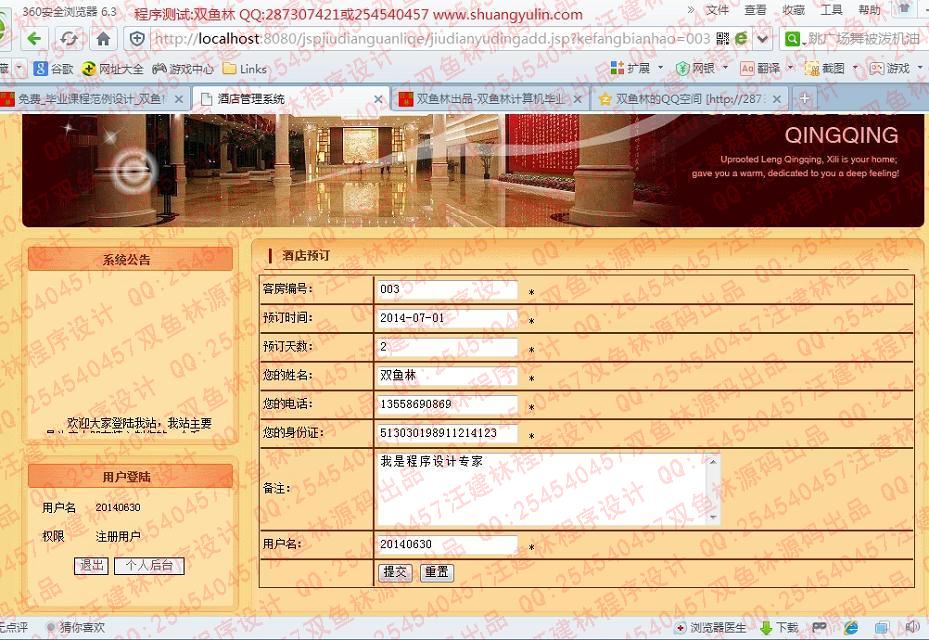929x640 pixels.
Task: Switch to the 免费_毕业课程范例设计 tab
Action: pyautogui.click(x=89, y=99)
